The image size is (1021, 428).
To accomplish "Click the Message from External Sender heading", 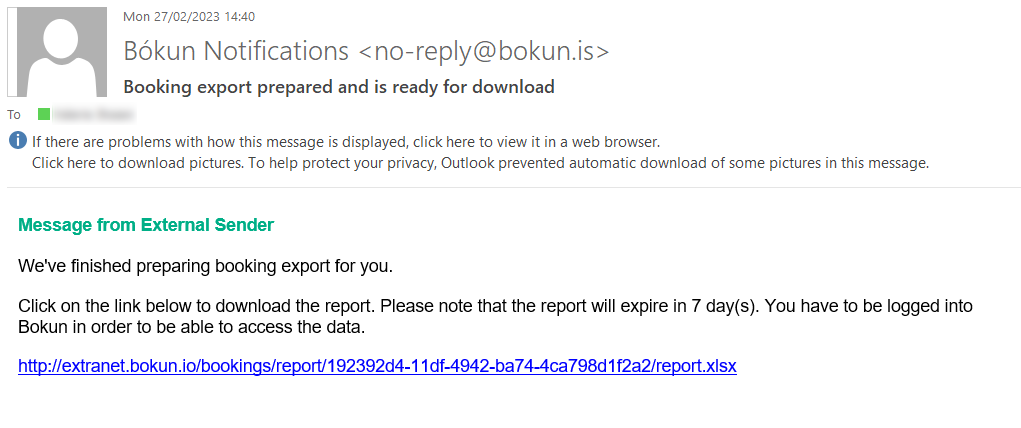I will pos(146,225).
